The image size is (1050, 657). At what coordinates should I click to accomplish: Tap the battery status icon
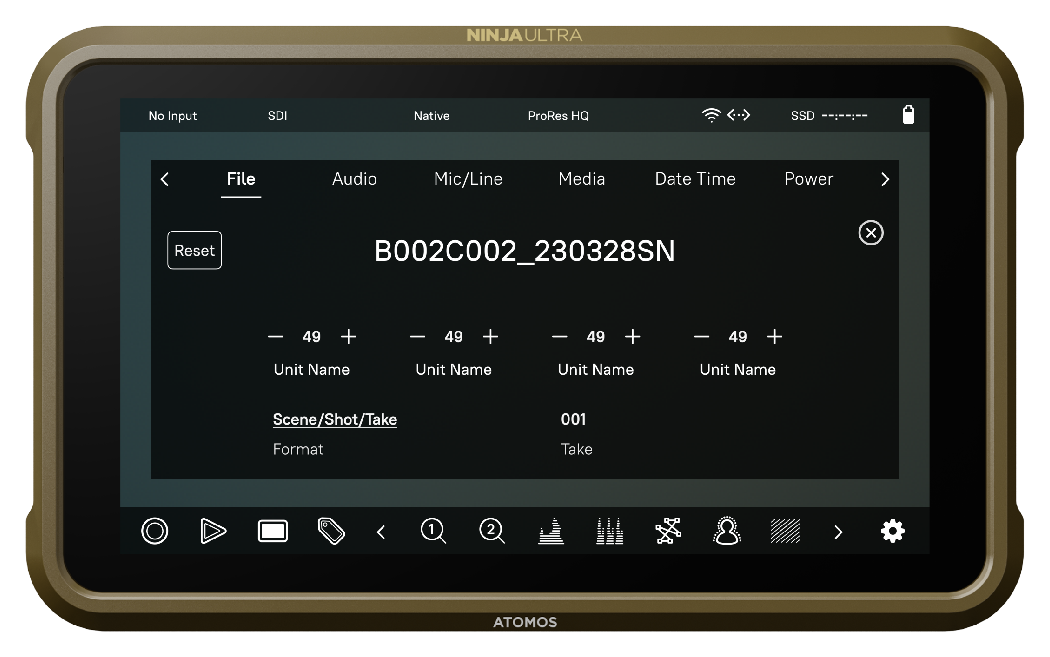[x=908, y=115]
